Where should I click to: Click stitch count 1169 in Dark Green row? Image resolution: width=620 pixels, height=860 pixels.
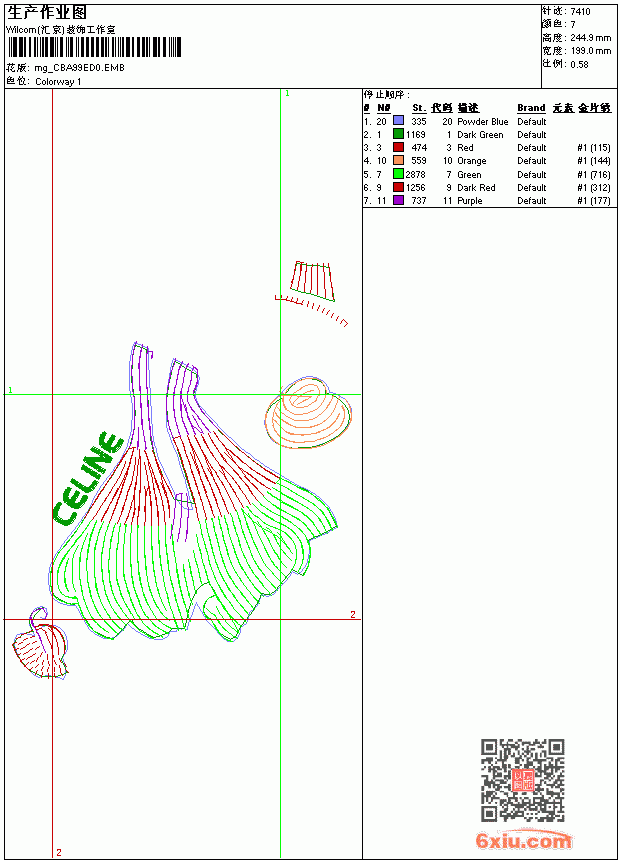tap(415, 135)
